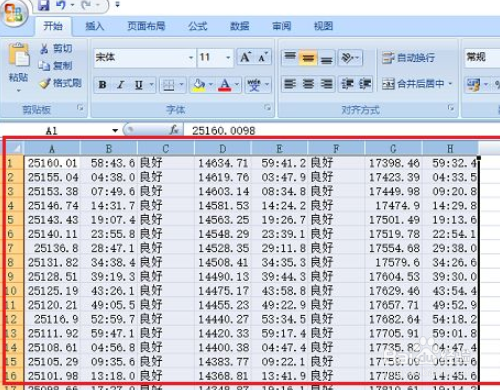Image resolution: width=500 pixels, height=390 pixels.
Task: Open the 常规 number format box
Action: tap(482, 58)
